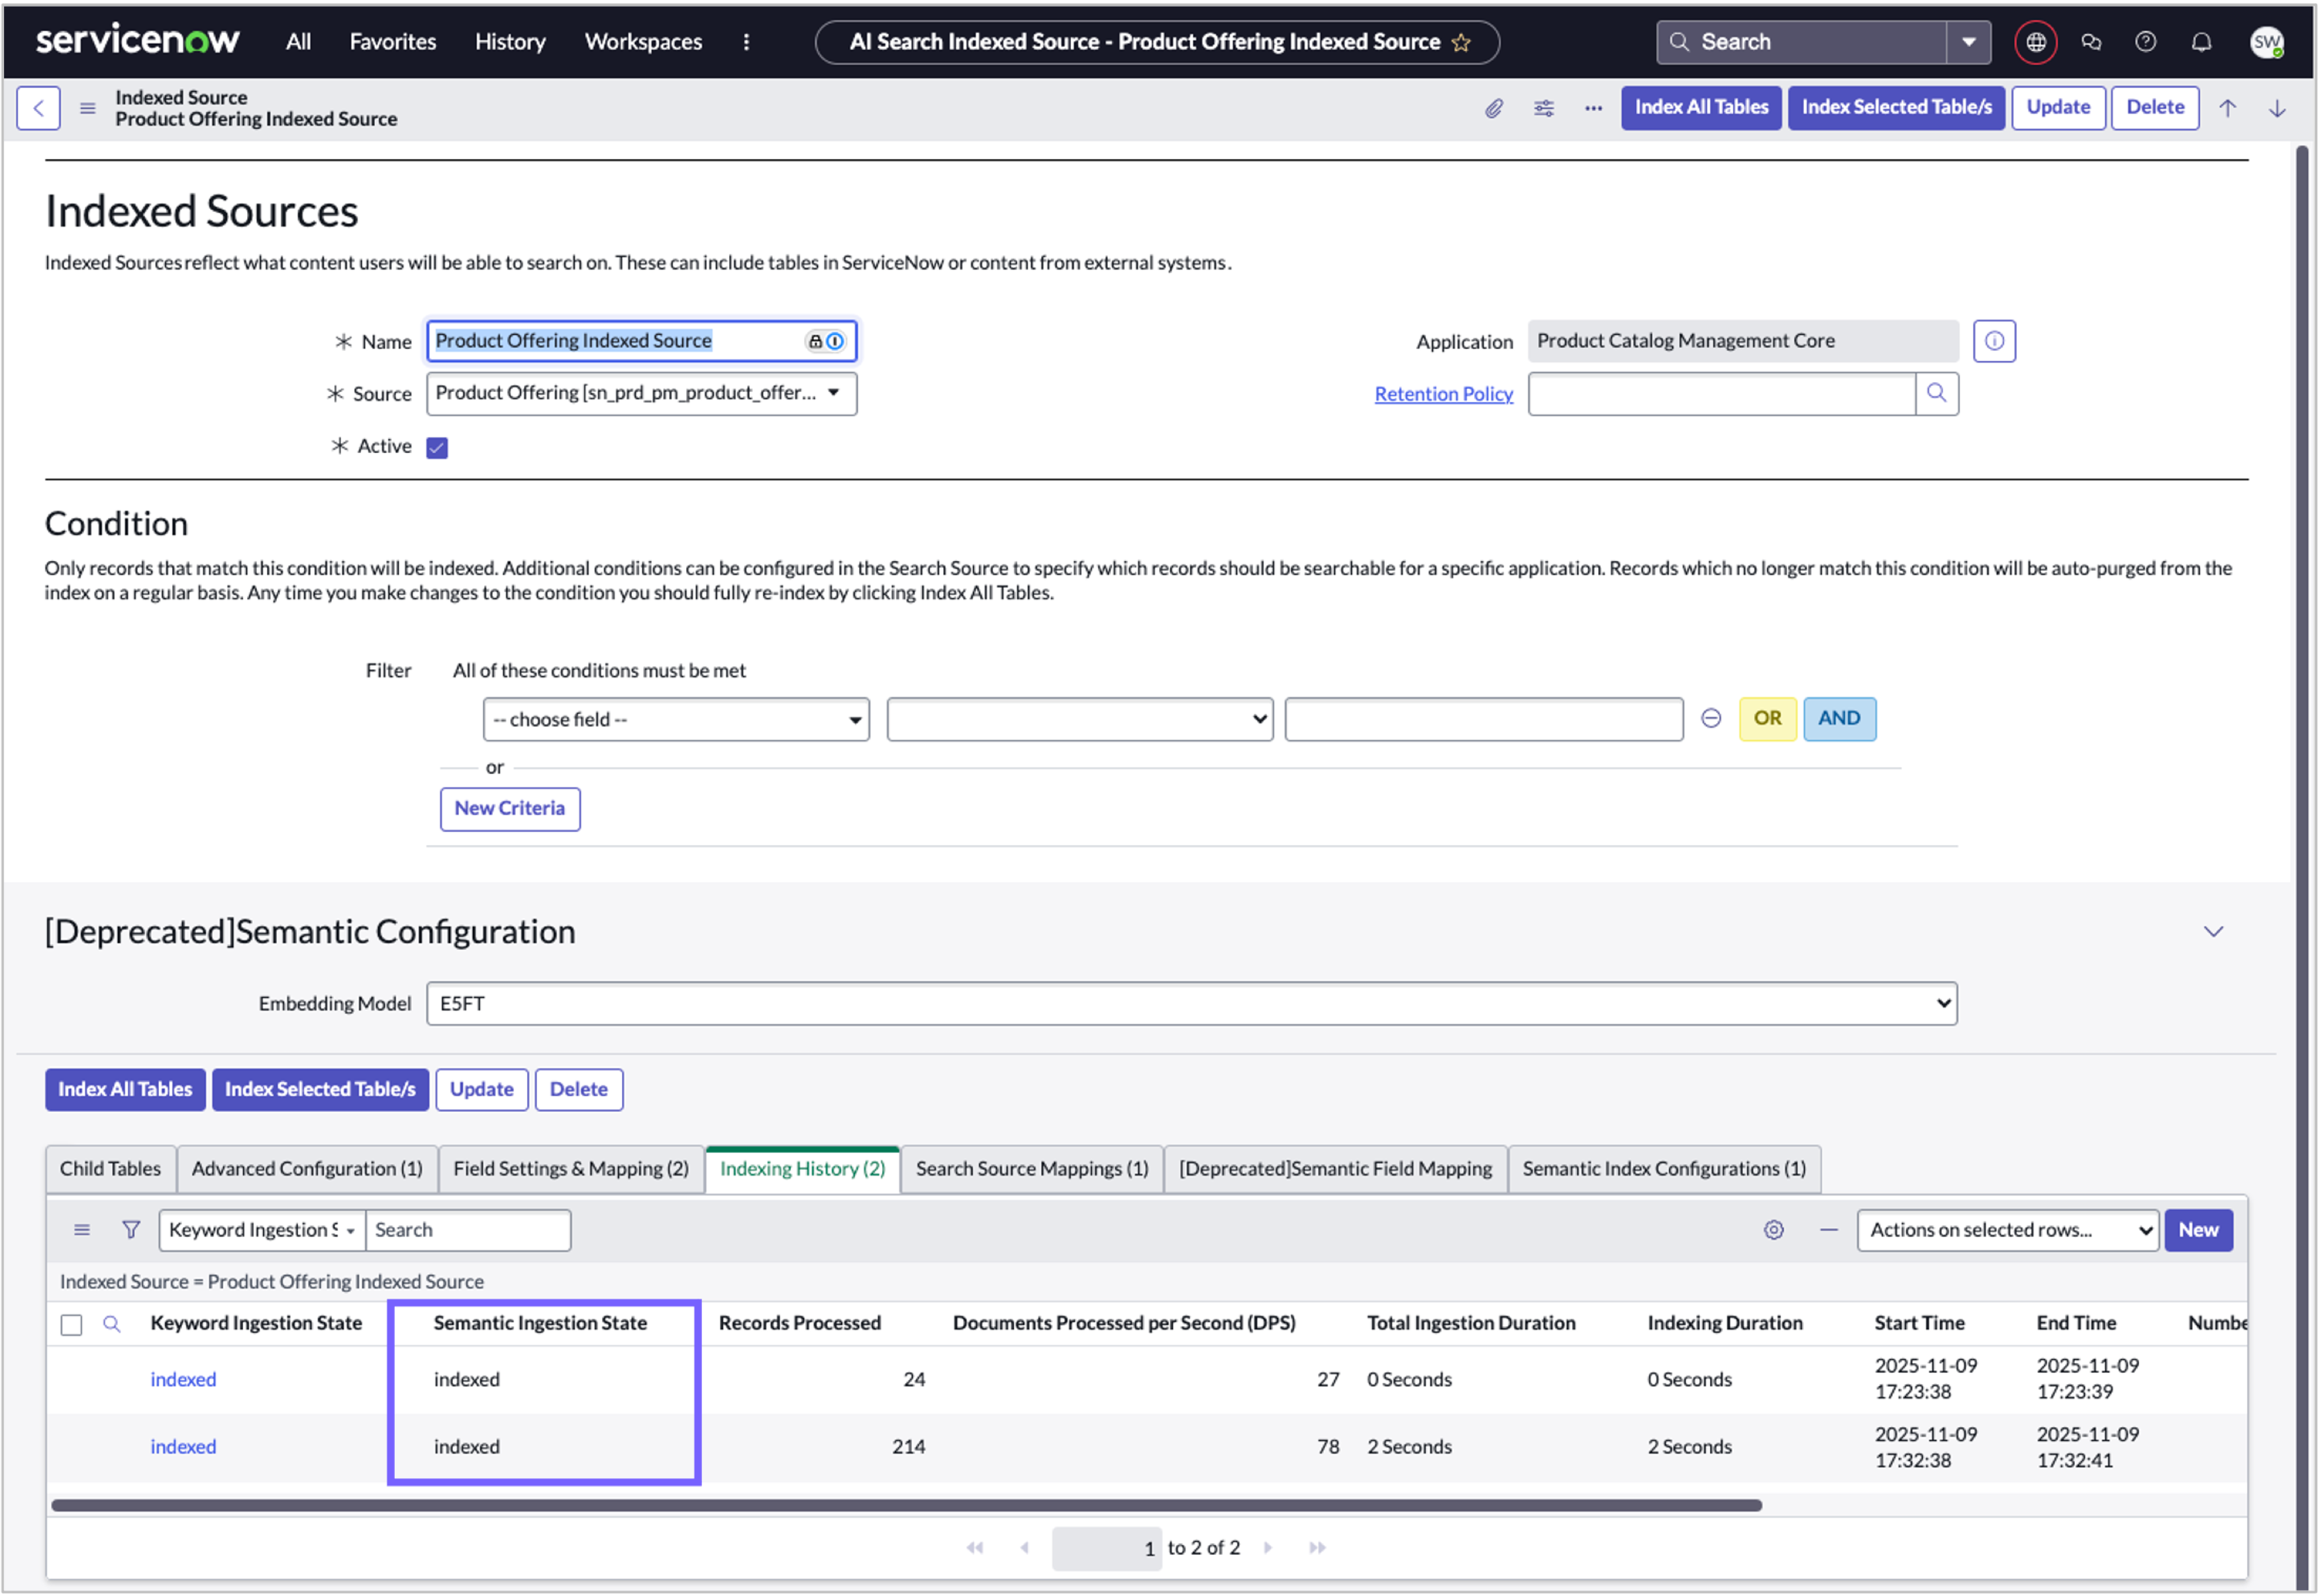
Task: Open the Favorites menu
Action: click(392, 42)
